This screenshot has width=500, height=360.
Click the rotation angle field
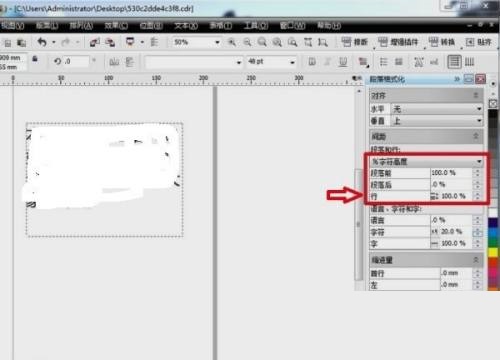click(x=76, y=61)
